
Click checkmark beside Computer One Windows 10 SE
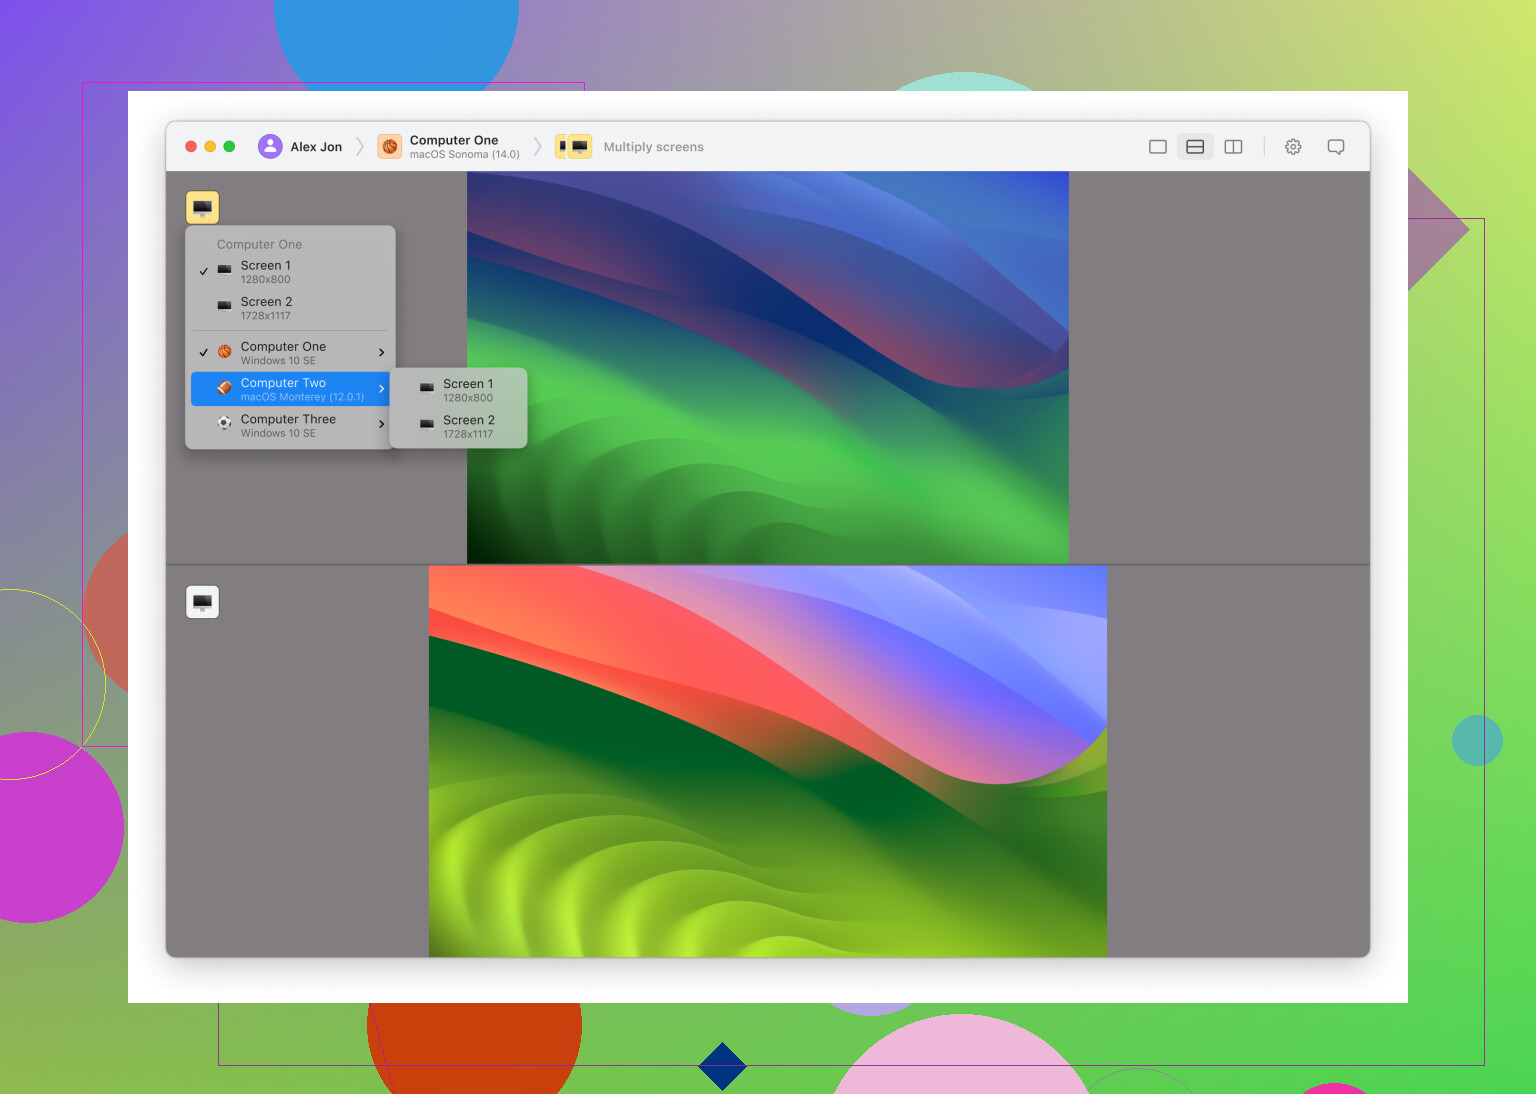click(203, 353)
